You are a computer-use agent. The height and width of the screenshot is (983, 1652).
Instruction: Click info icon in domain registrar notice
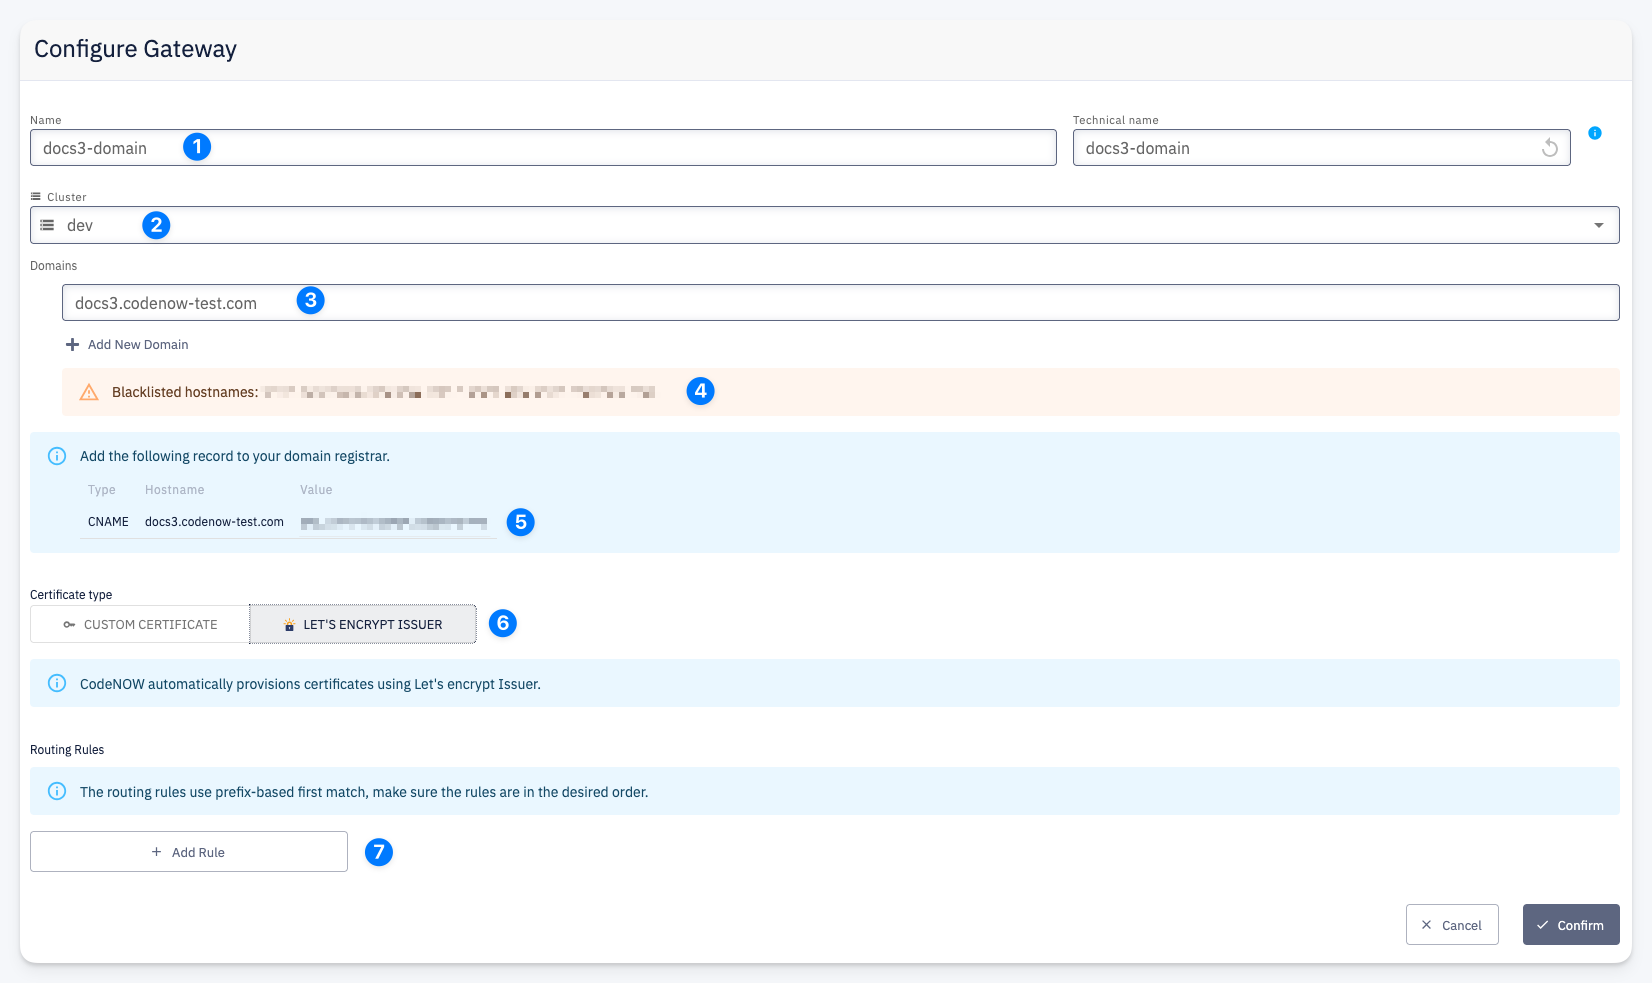pyautogui.click(x=57, y=456)
